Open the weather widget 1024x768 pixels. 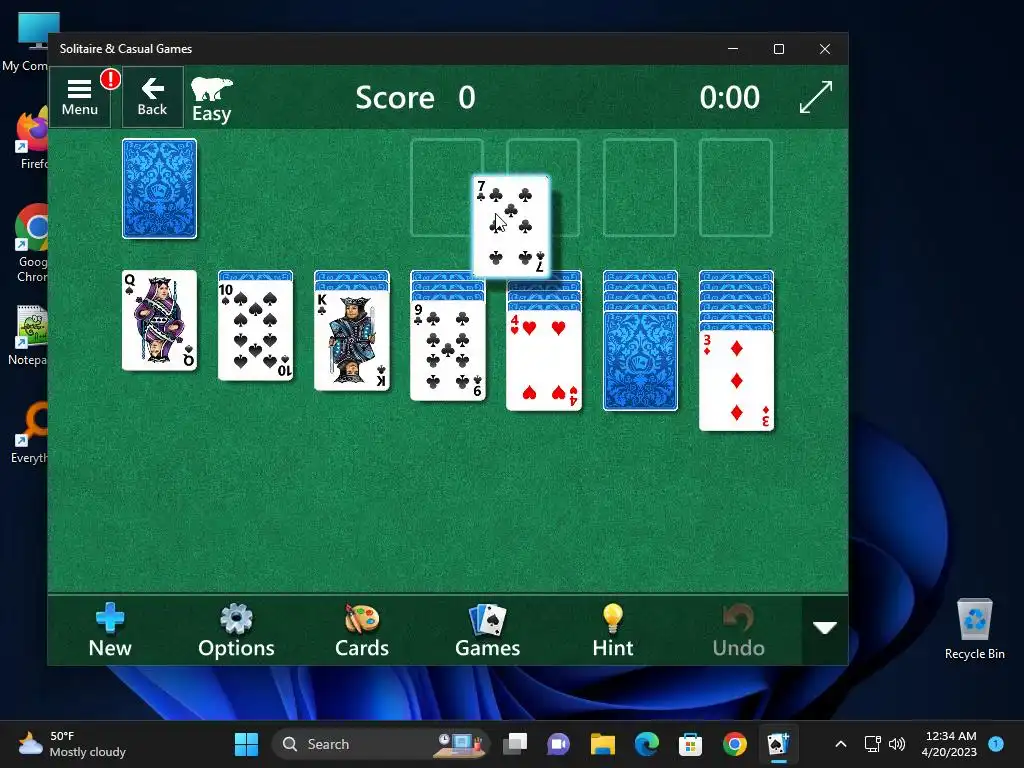point(72,744)
